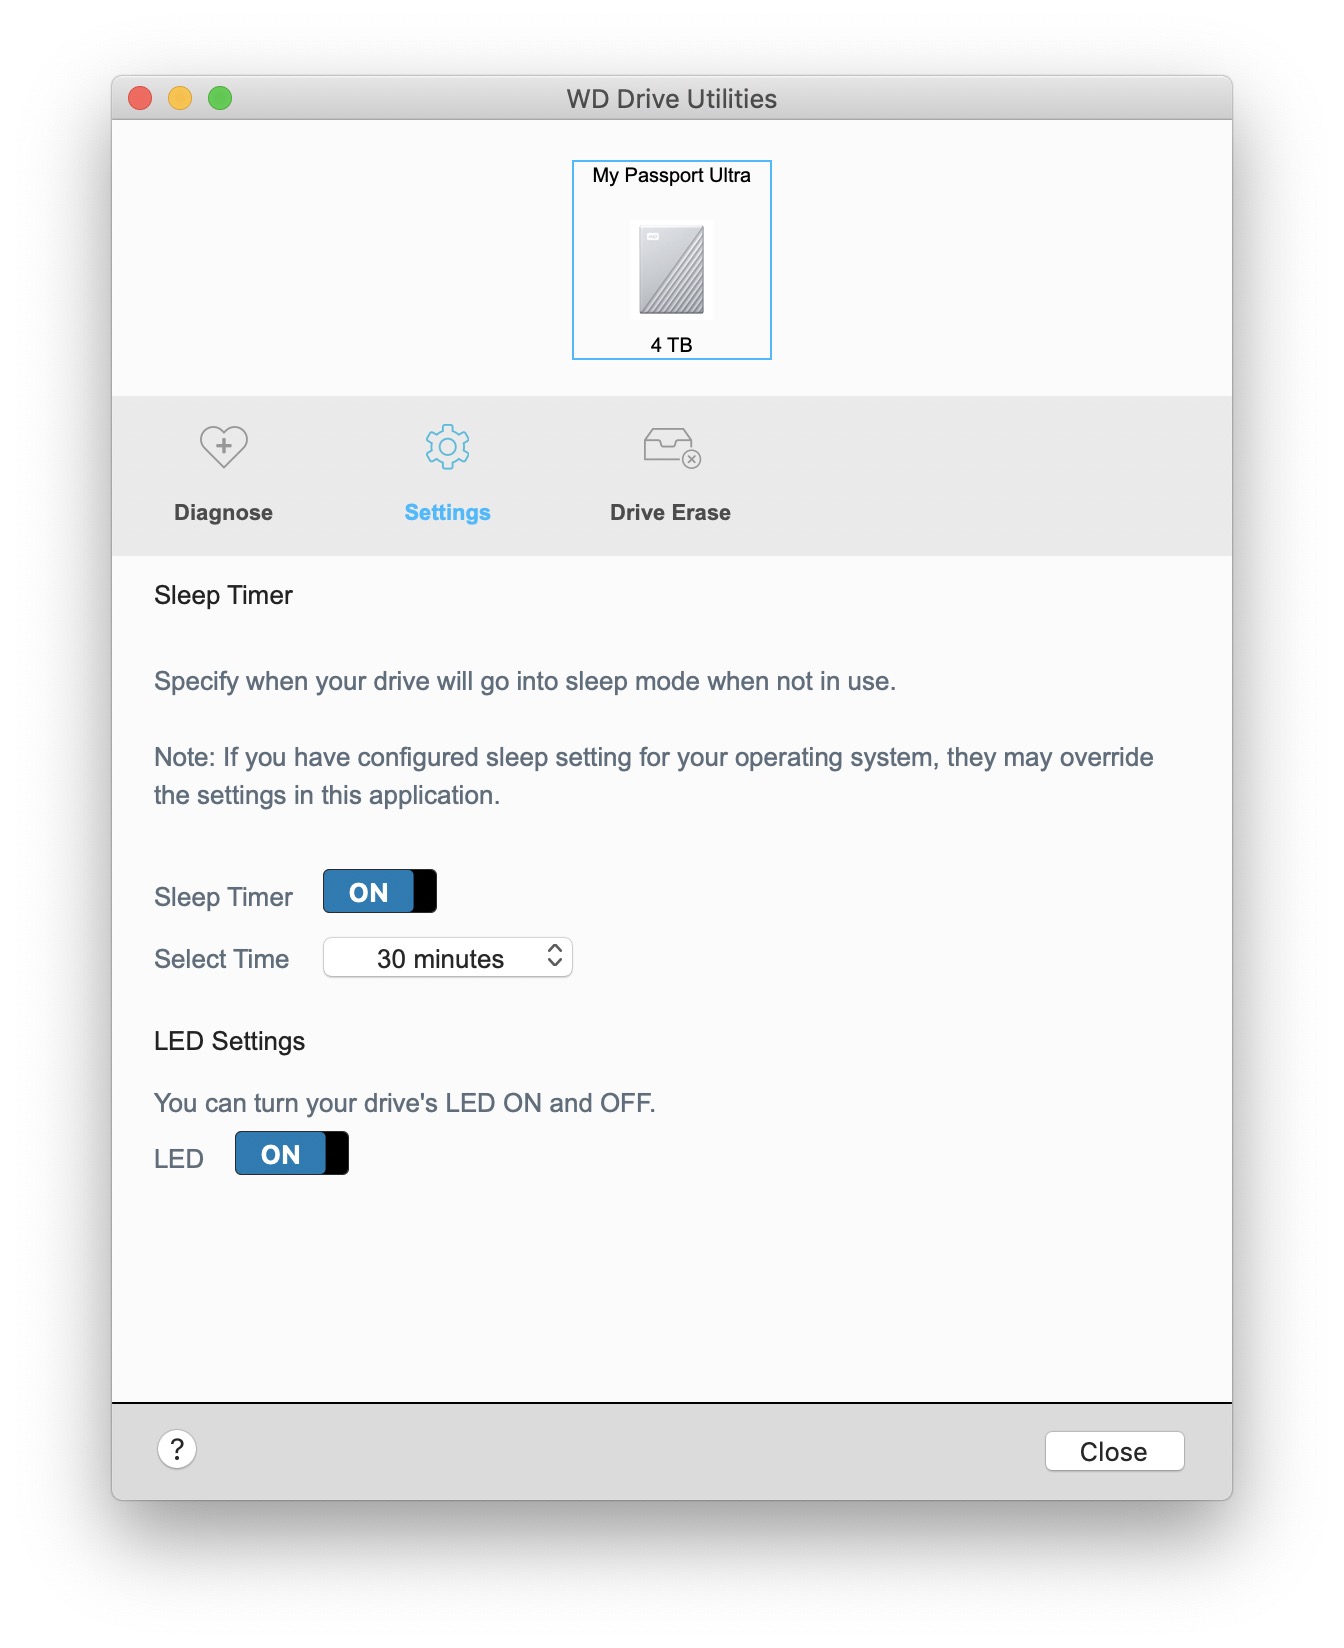1344x1648 pixels.
Task: Click the Close button
Action: (x=1114, y=1451)
